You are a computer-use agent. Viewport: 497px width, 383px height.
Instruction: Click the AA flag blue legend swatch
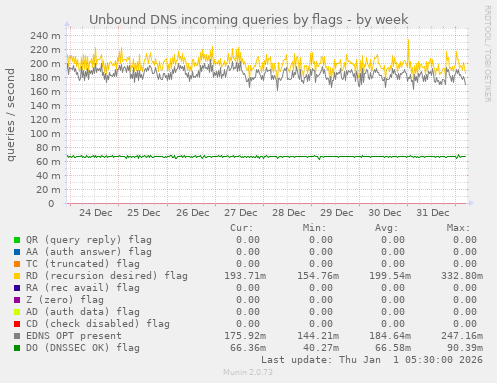click(17, 252)
